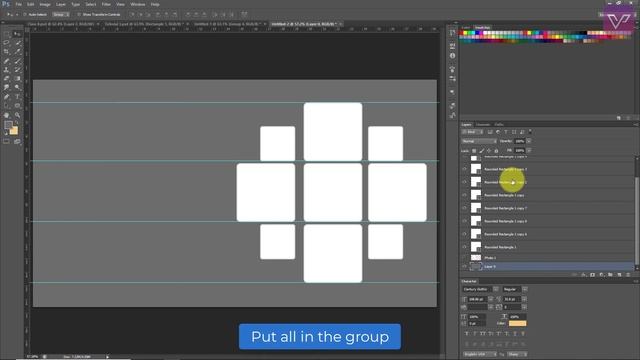Select the Hand tool

pyautogui.click(x=7, y=115)
